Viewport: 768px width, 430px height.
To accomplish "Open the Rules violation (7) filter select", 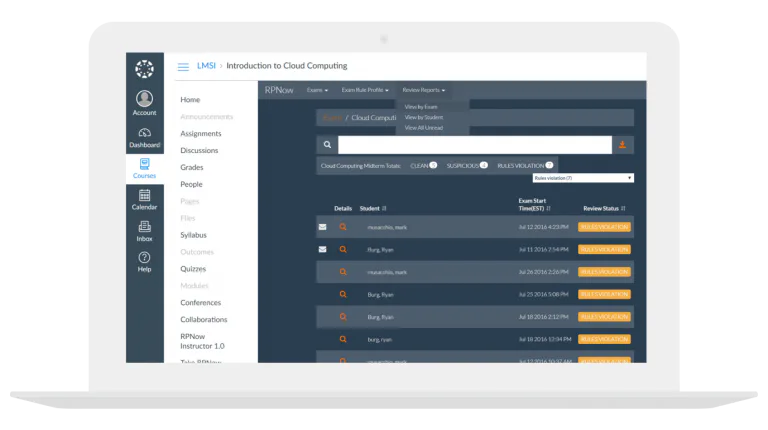I will pyautogui.click(x=583, y=178).
